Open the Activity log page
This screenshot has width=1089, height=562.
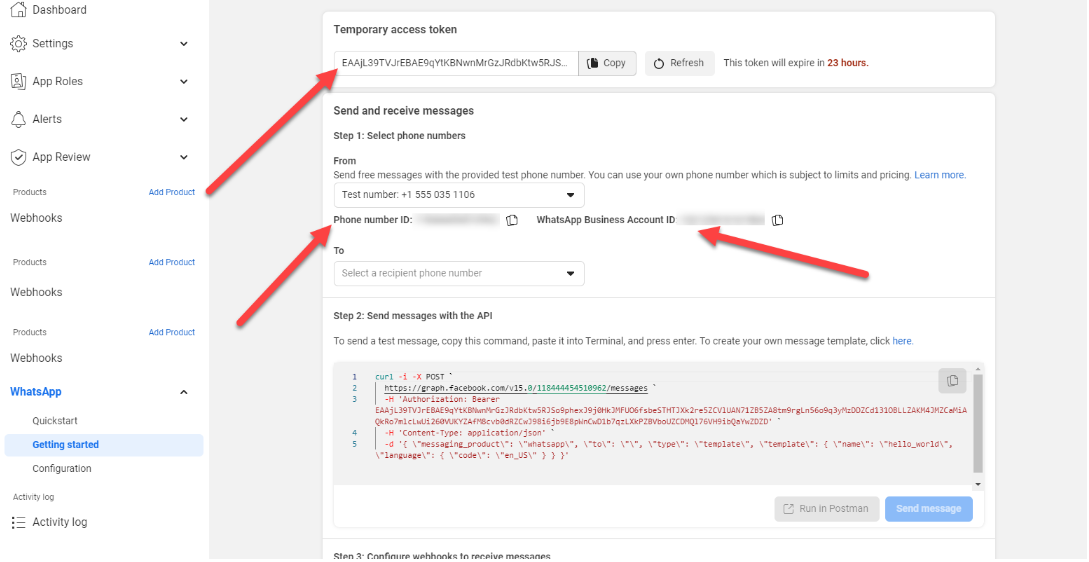[x=60, y=522]
